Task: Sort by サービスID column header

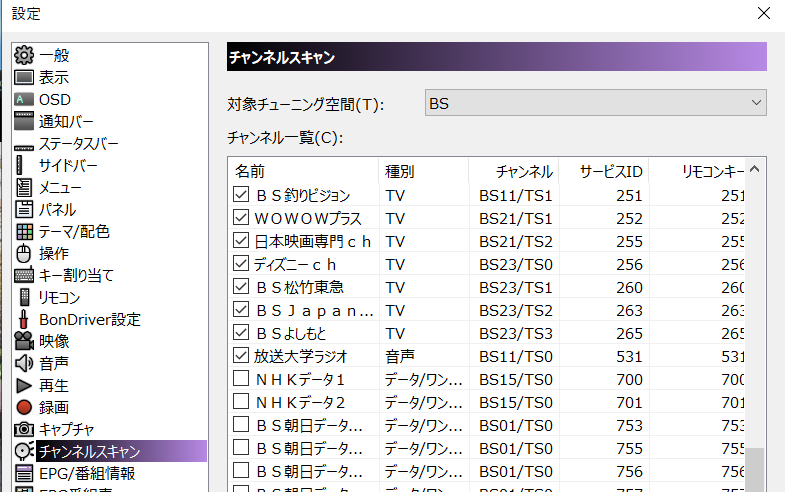Action: coord(604,171)
